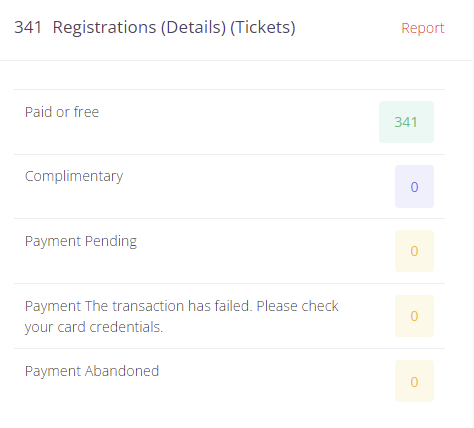Screen dimensions: 474x428
Task: Click the Payment Abandoned count badge
Action: [x=414, y=381]
